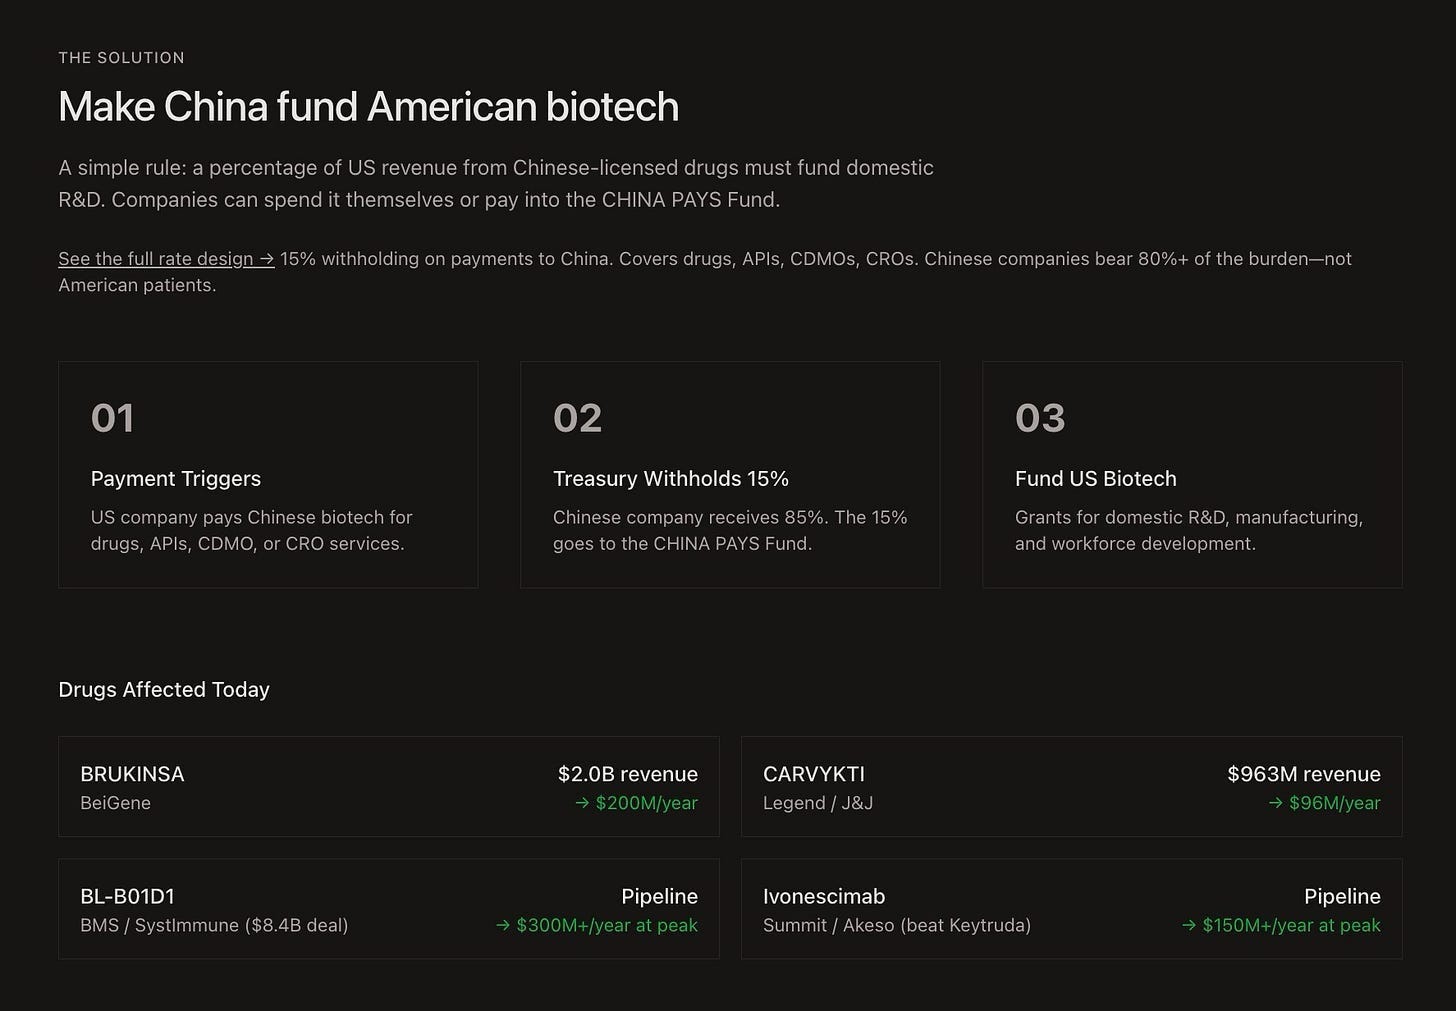Click the '$2.0B revenue' figure
The height and width of the screenshot is (1011, 1456).
pos(628,774)
